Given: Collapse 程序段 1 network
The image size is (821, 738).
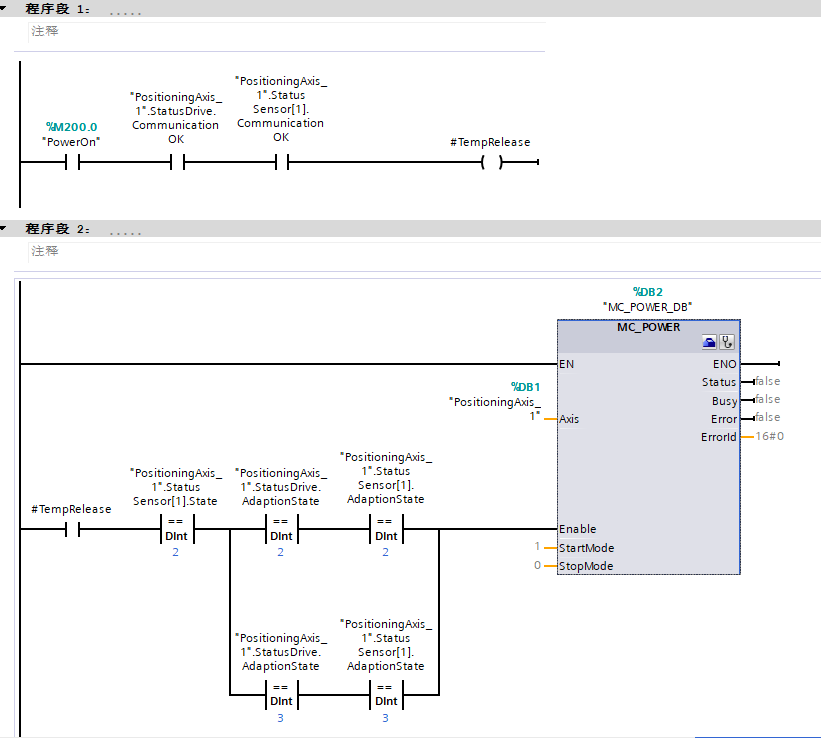Looking at the screenshot, I should point(7,7).
